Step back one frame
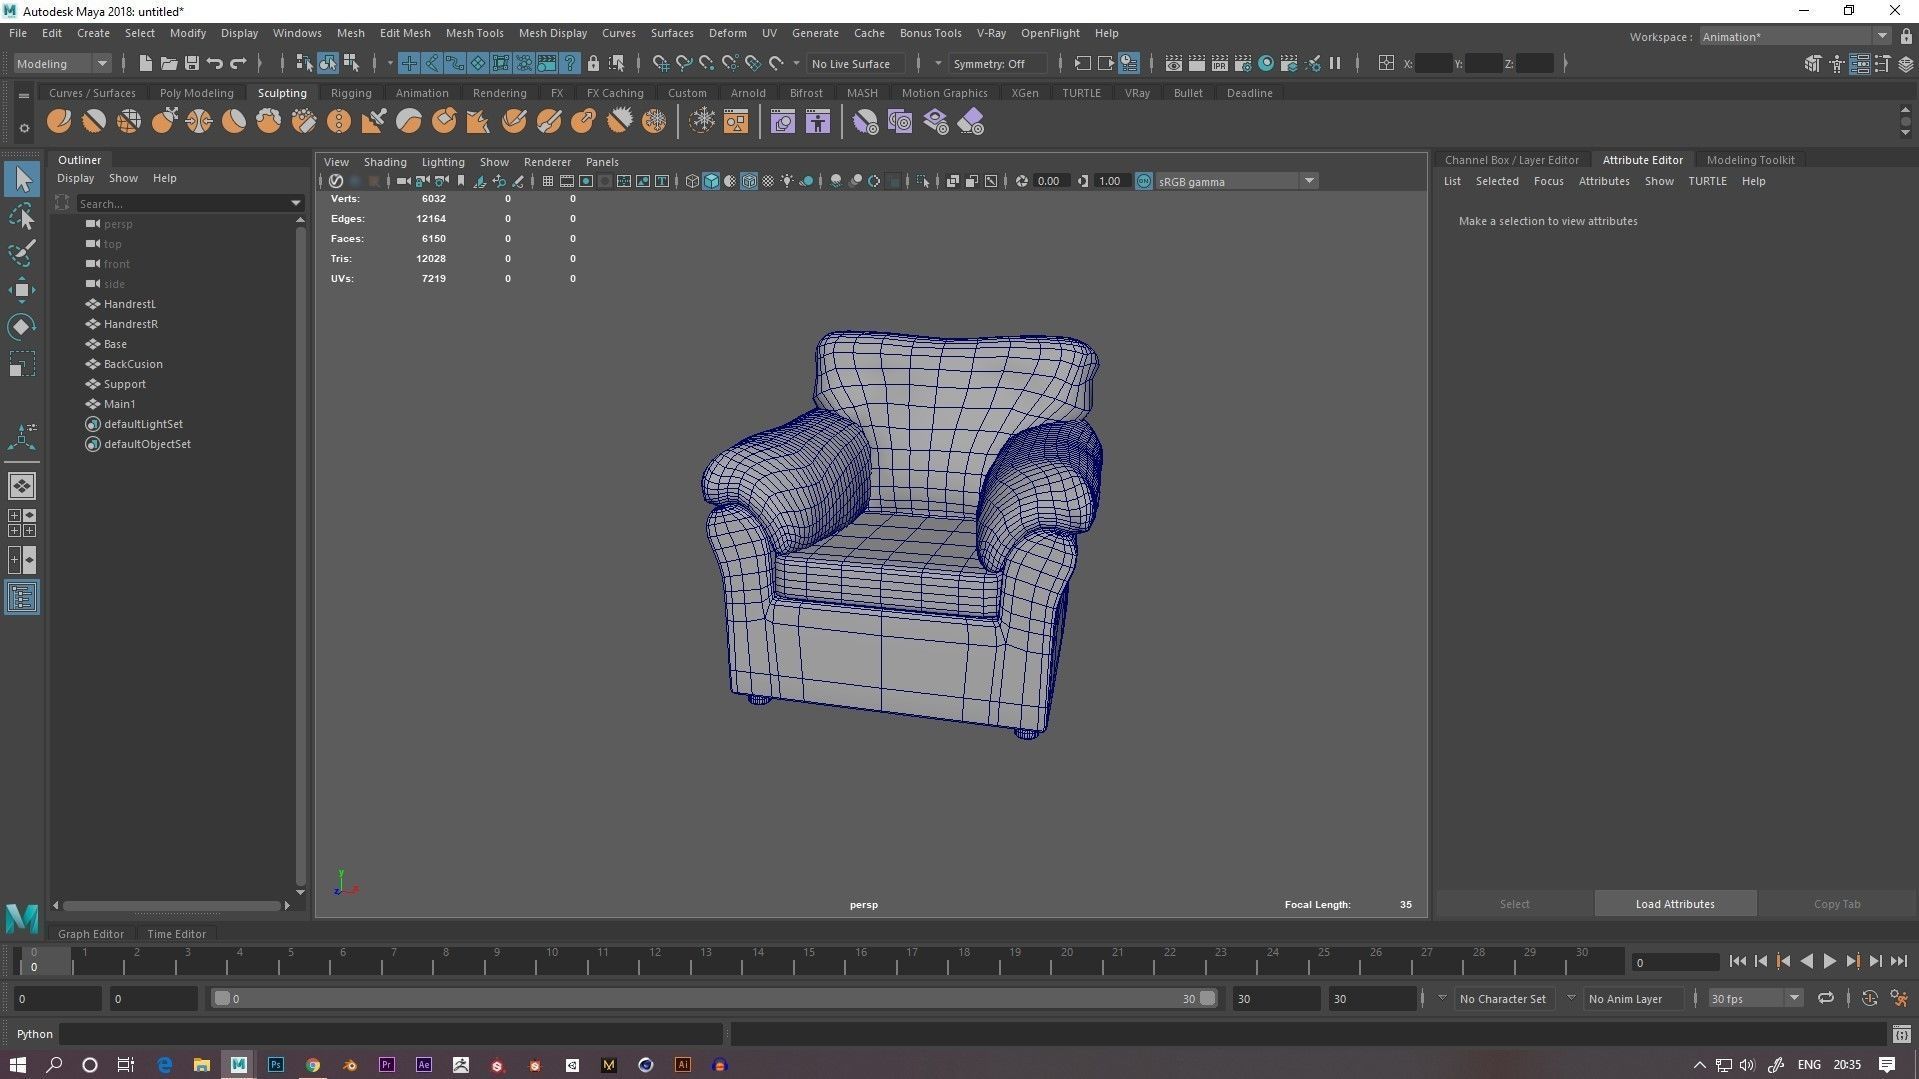1919x1079 pixels. point(1760,961)
